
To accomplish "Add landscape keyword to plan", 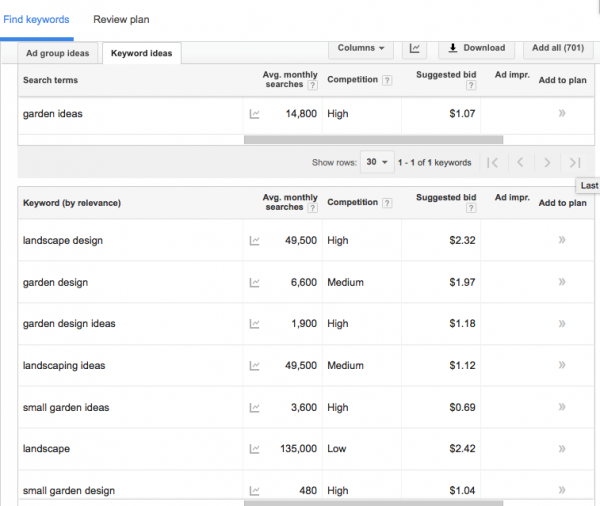I will tap(562, 449).
